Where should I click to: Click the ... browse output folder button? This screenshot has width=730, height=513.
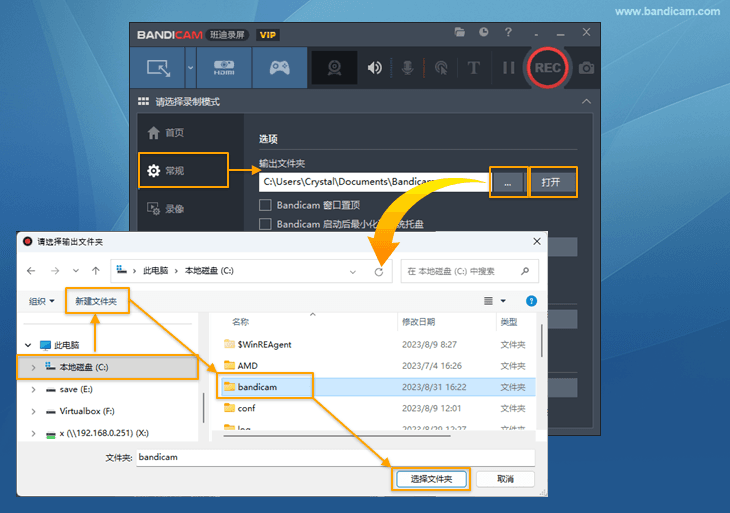pyautogui.click(x=508, y=182)
